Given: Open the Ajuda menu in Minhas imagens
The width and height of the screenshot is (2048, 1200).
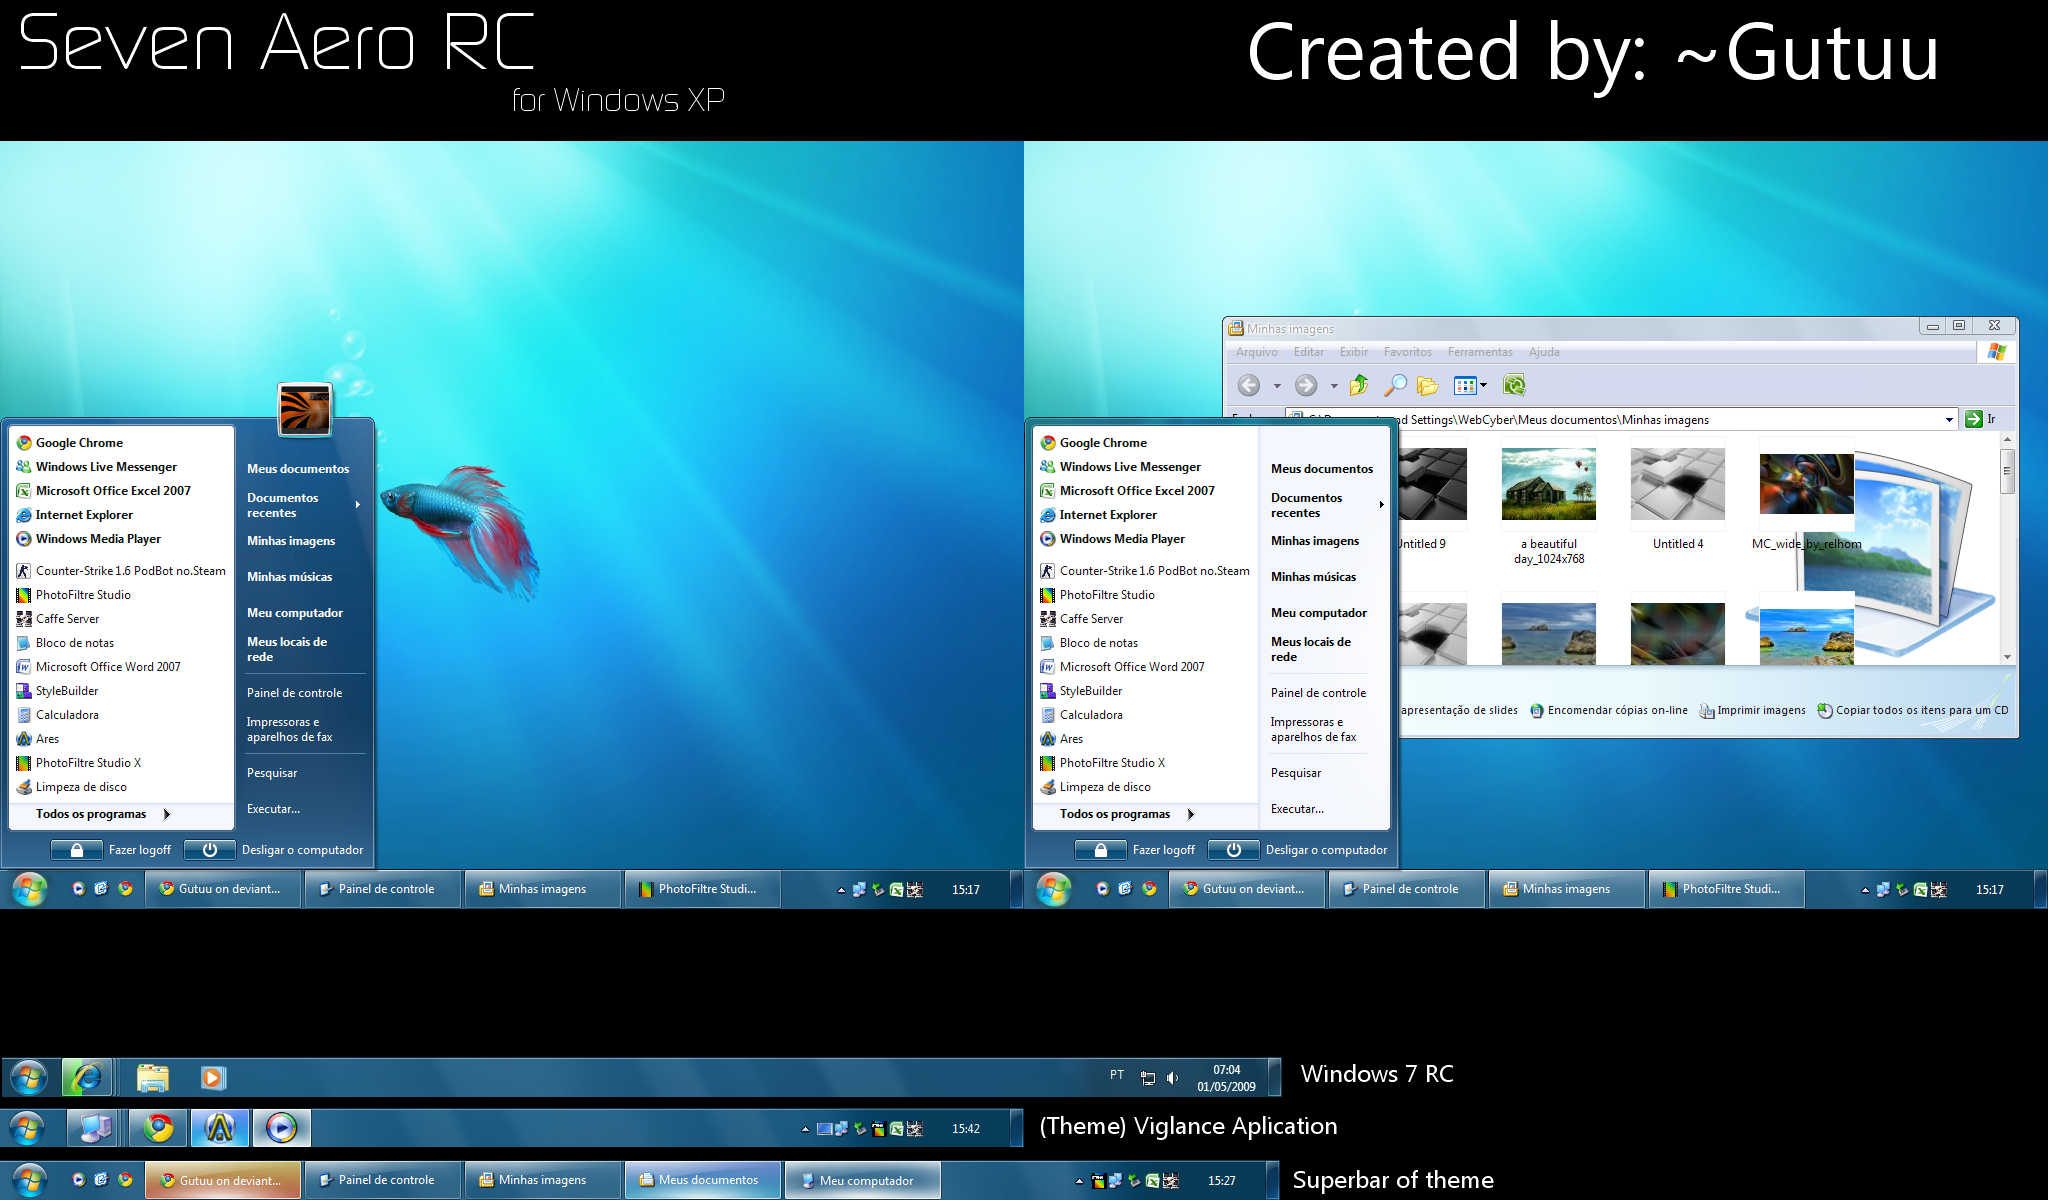Looking at the screenshot, I should [1544, 352].
